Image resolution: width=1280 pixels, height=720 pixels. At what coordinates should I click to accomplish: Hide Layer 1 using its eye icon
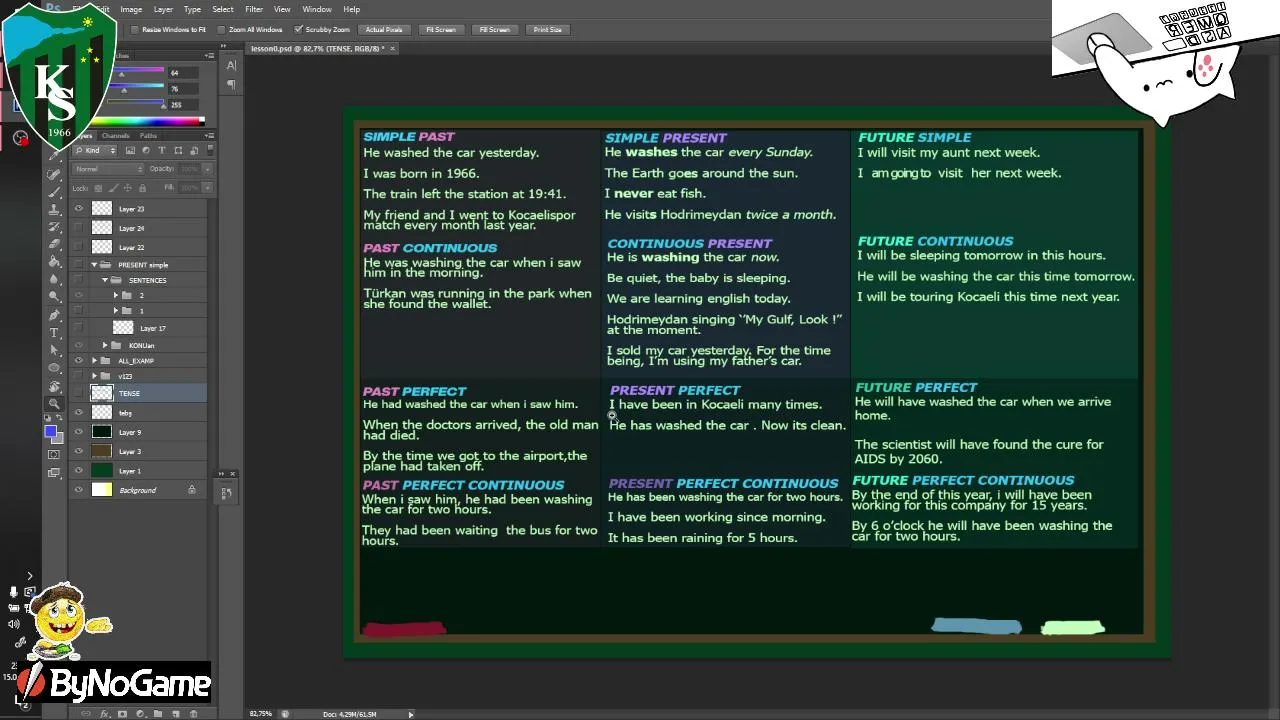point(79,471)
